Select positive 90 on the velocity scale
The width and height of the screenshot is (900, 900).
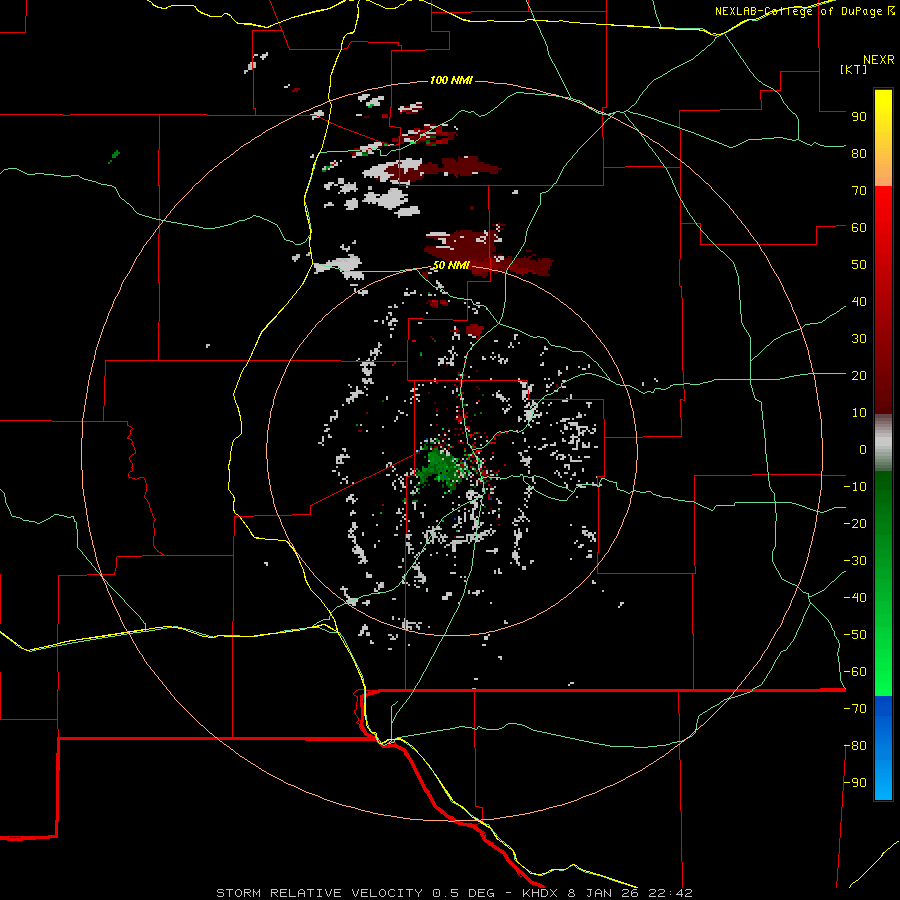pyautogui.click(x=859, y=117)
